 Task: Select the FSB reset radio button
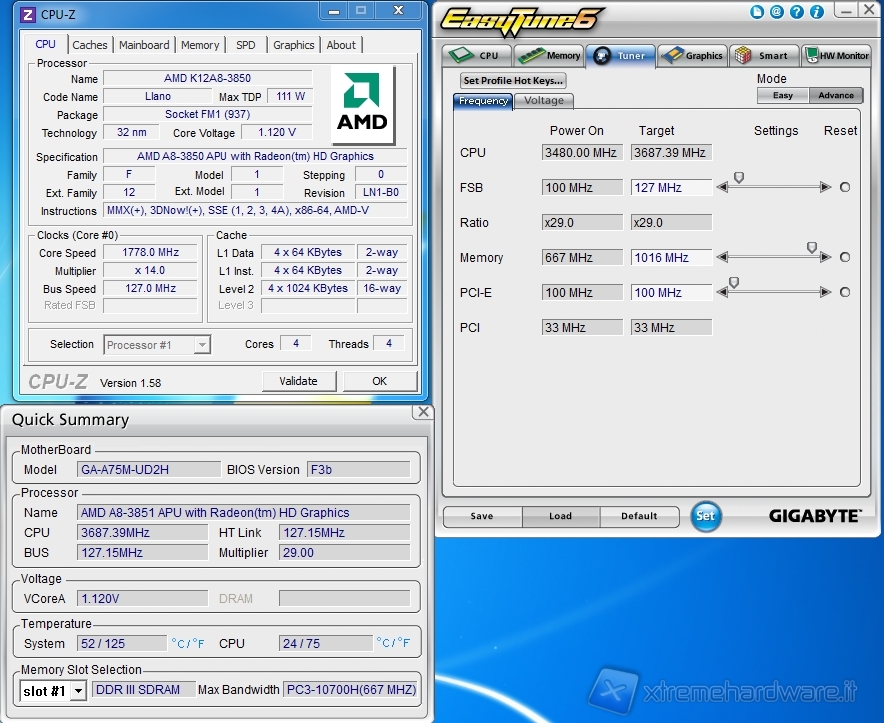[x=845, y=187]
